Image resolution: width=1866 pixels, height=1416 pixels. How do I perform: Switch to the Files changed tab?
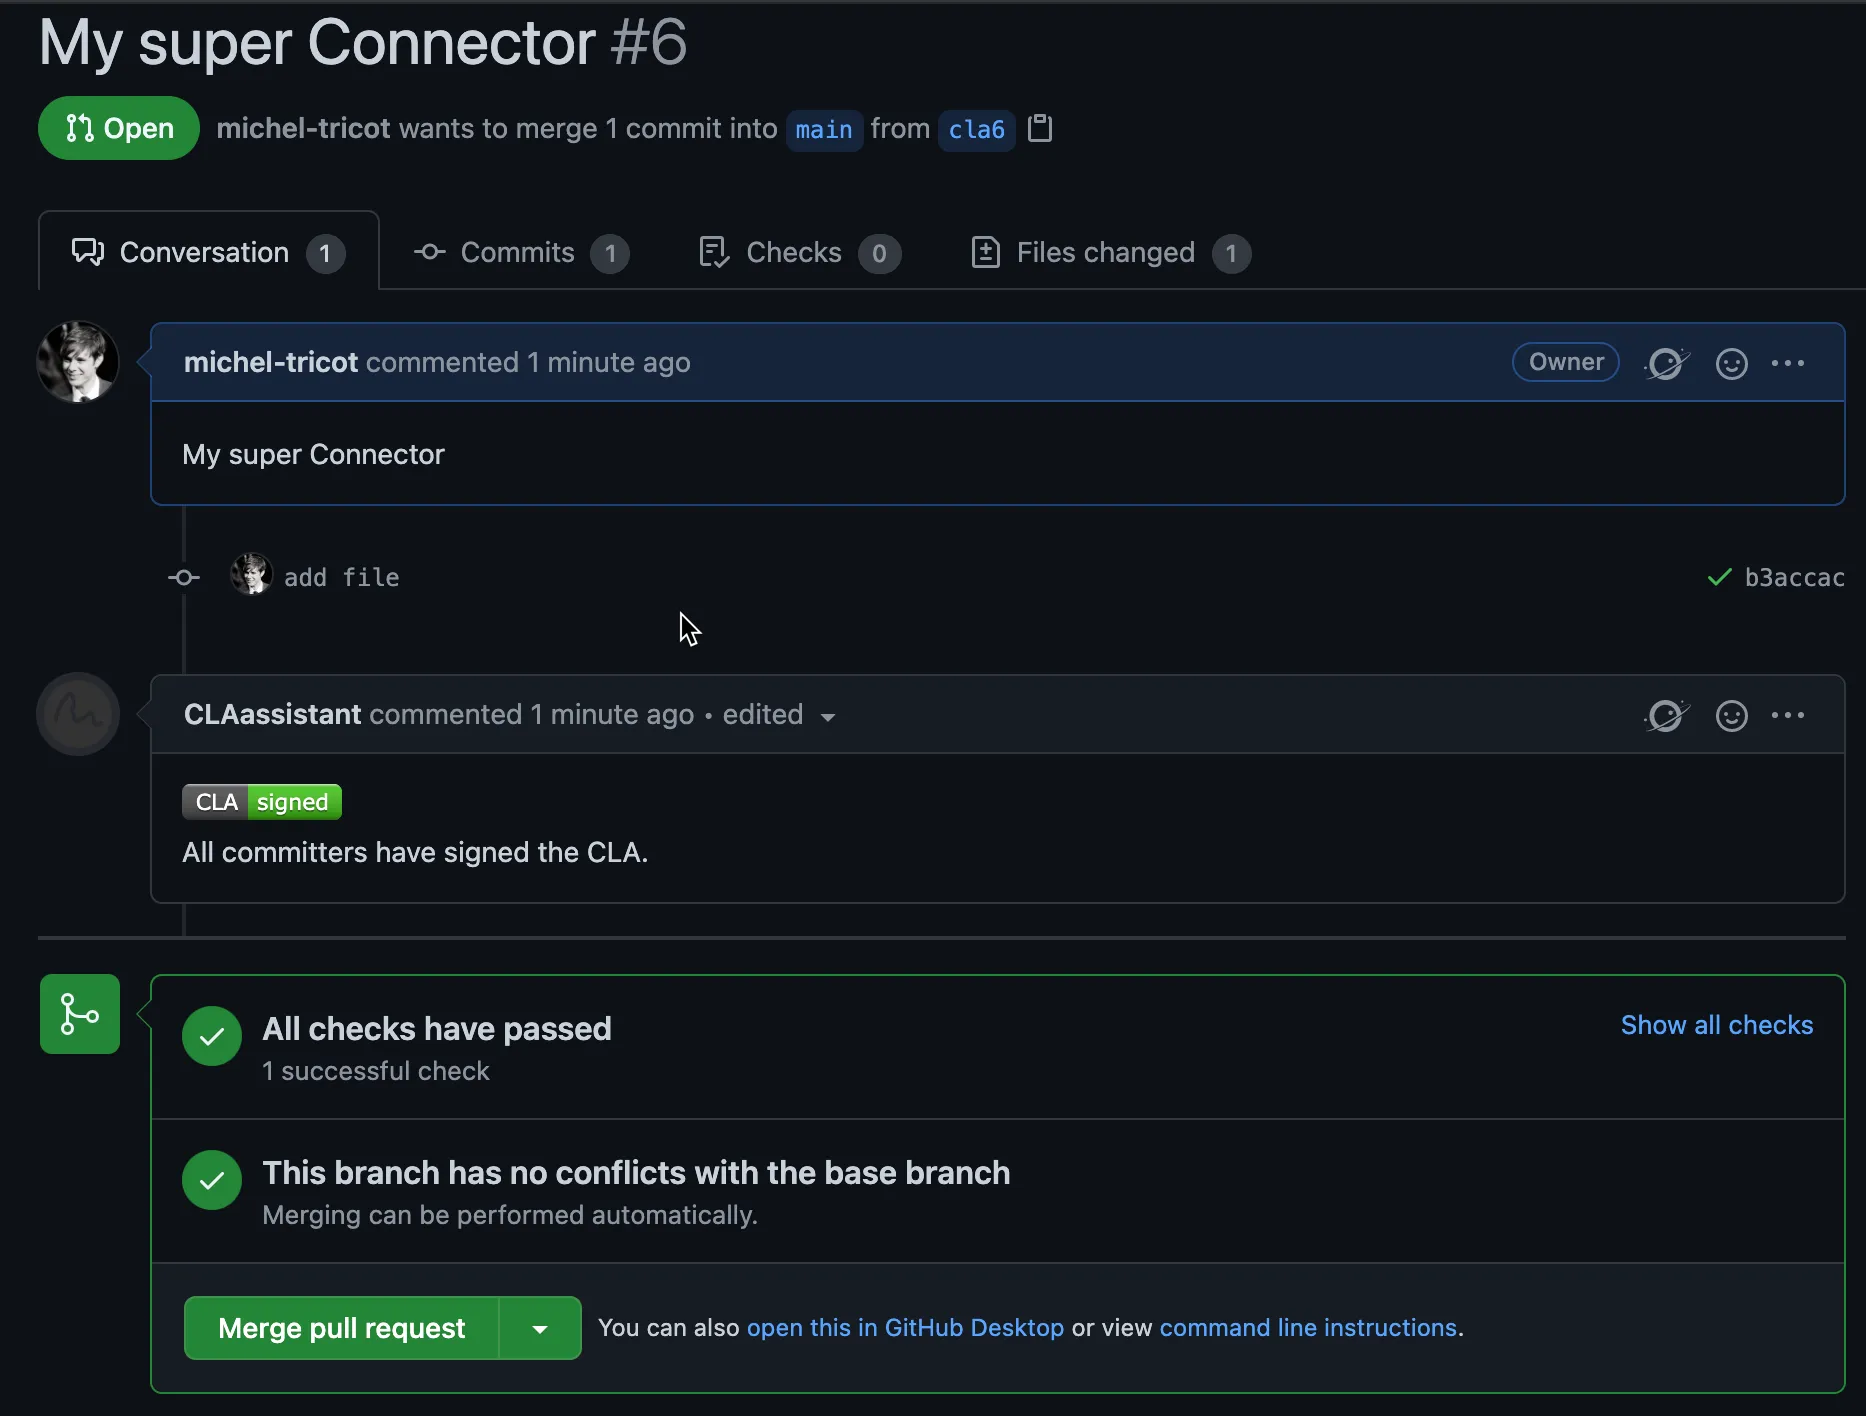point(1110,252)
